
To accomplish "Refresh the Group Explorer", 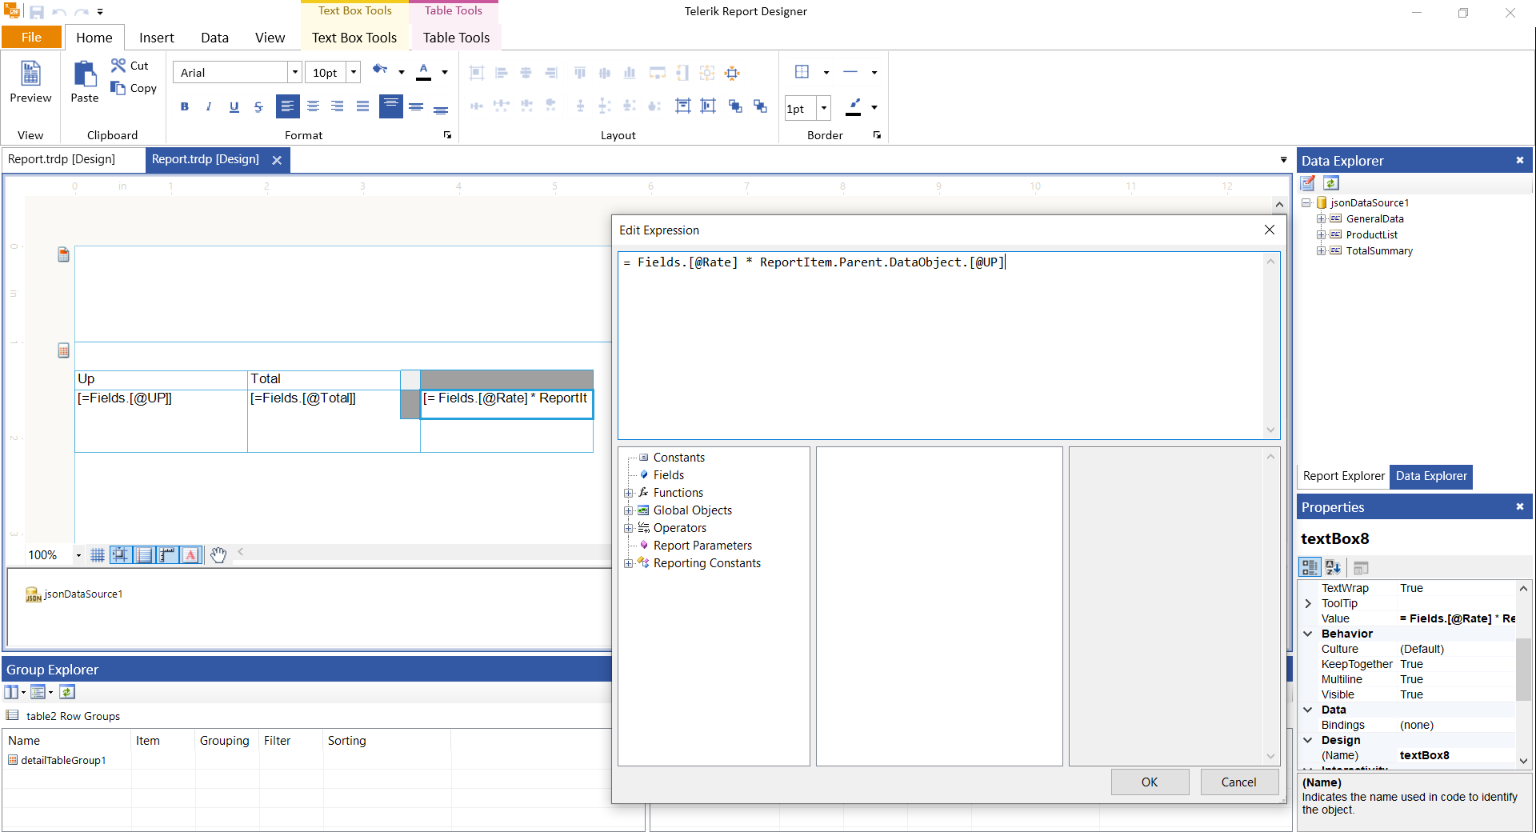I will pos(67,692).
